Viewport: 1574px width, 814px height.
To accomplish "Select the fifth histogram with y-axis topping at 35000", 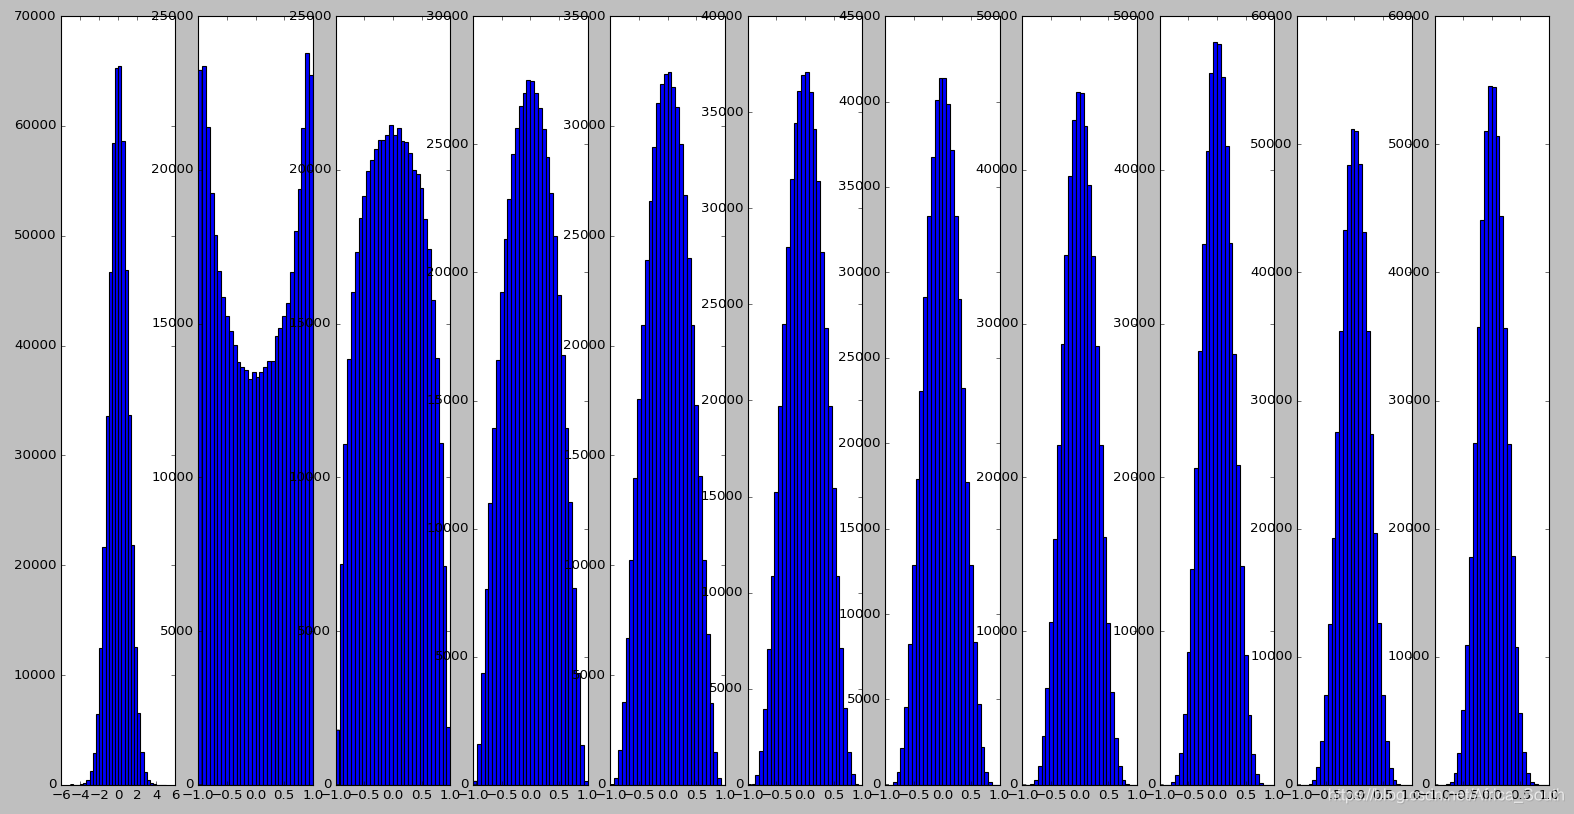I will 668,400.
